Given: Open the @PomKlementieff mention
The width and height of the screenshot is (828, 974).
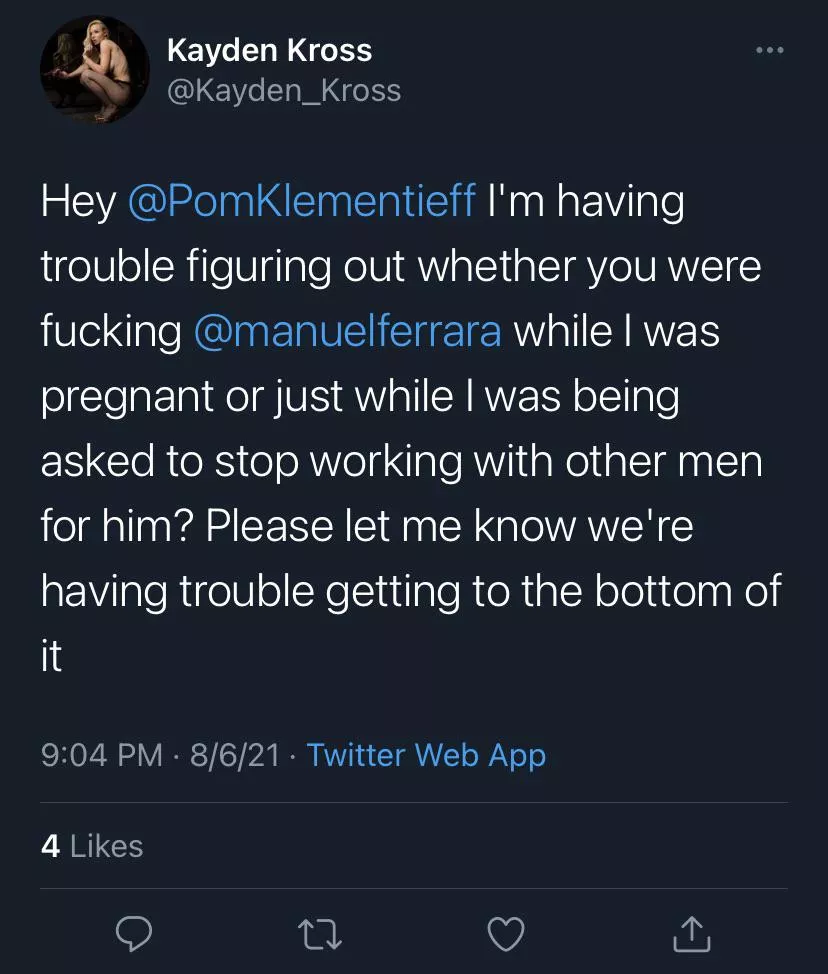Looking at the screenshot, I should tap(302, 202).
